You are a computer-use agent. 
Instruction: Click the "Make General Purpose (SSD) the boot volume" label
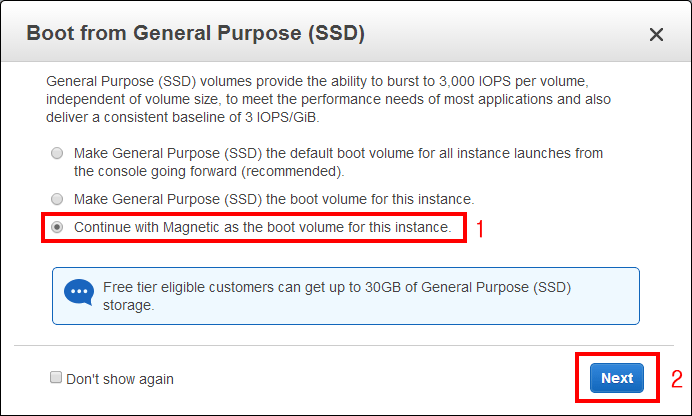(273, 199)
